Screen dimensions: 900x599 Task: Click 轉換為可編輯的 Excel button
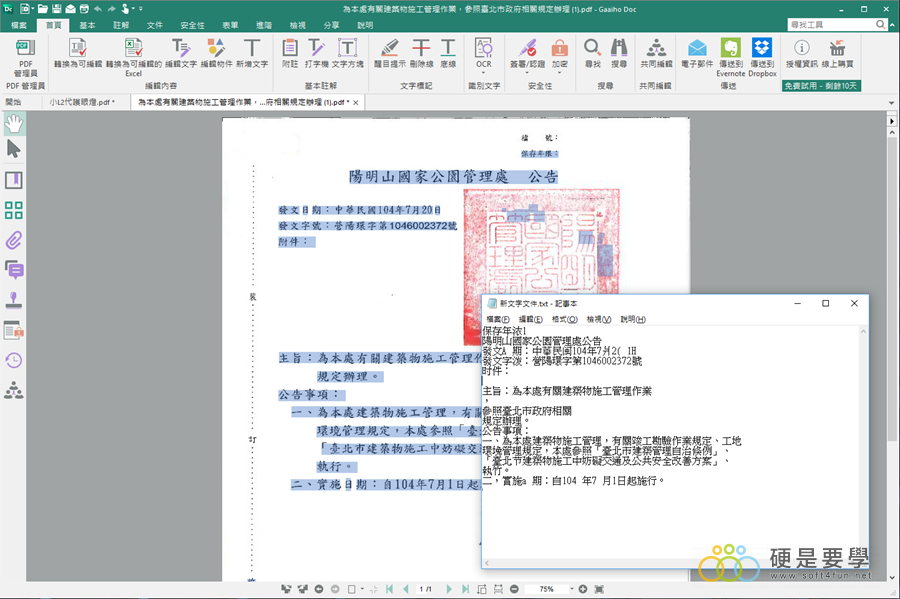pos(133,53)
